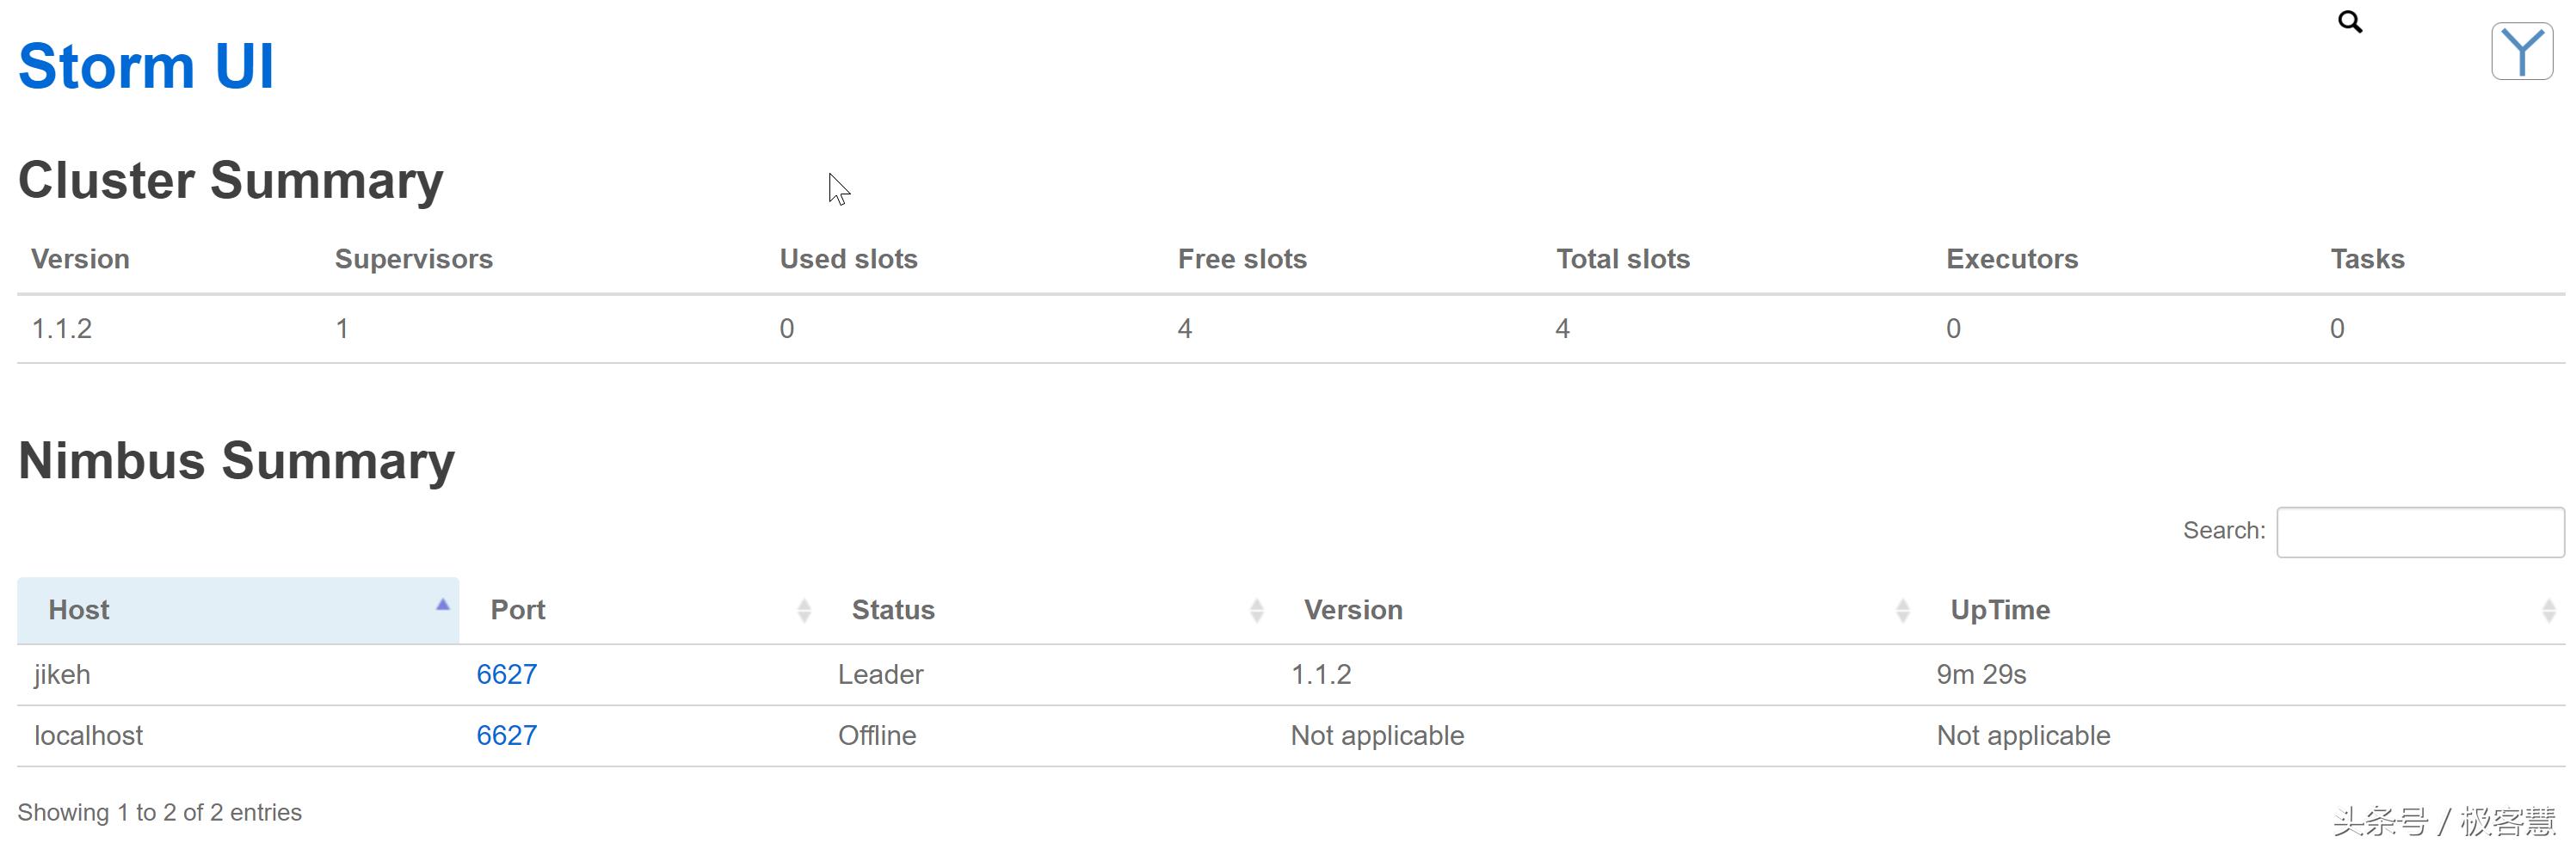
Task: Click the UpTime column sort arrows icon
Action: pos(2548,610)
